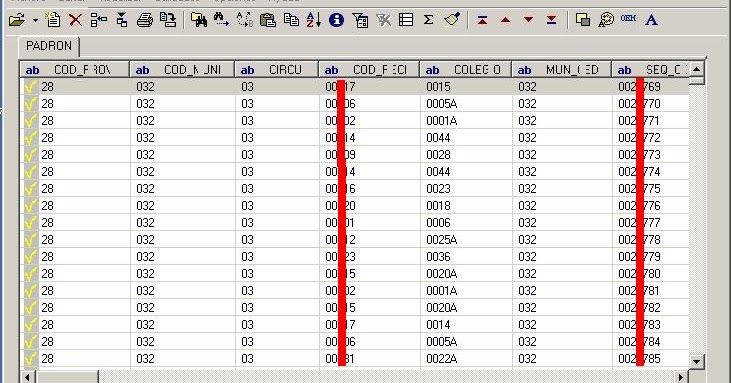Click the MUN_CED column header

(x=561, y=70)
